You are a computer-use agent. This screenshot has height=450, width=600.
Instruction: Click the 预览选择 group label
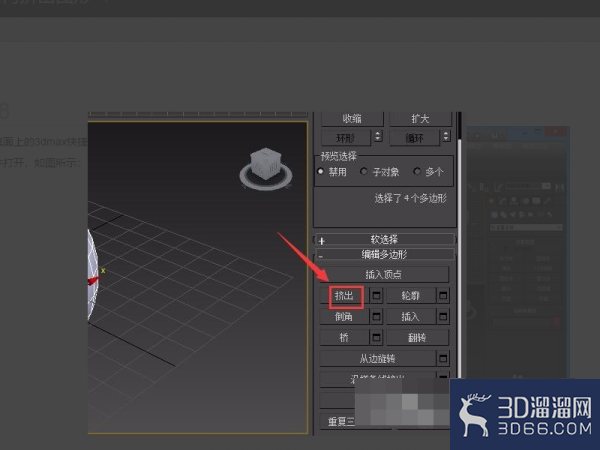click(339, 156)
